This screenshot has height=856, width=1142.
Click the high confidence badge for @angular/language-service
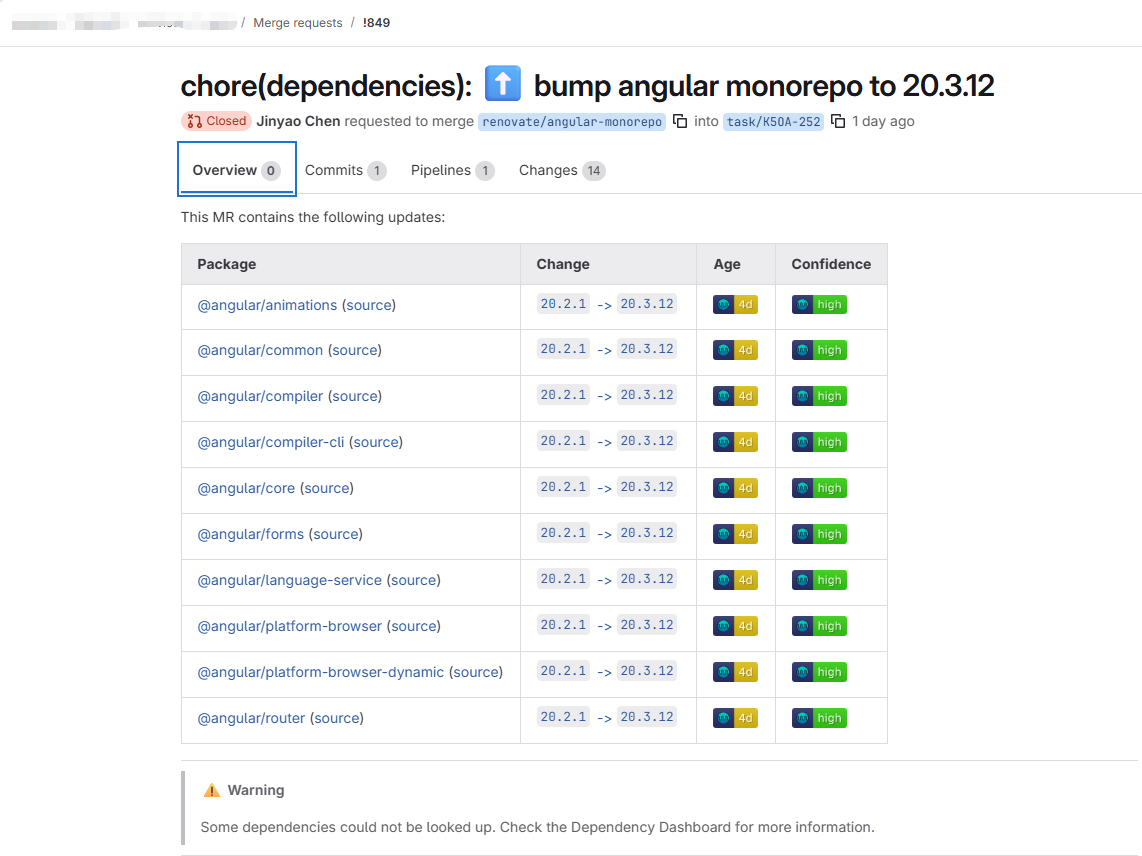pyautogui.click(x=819, y=580)
